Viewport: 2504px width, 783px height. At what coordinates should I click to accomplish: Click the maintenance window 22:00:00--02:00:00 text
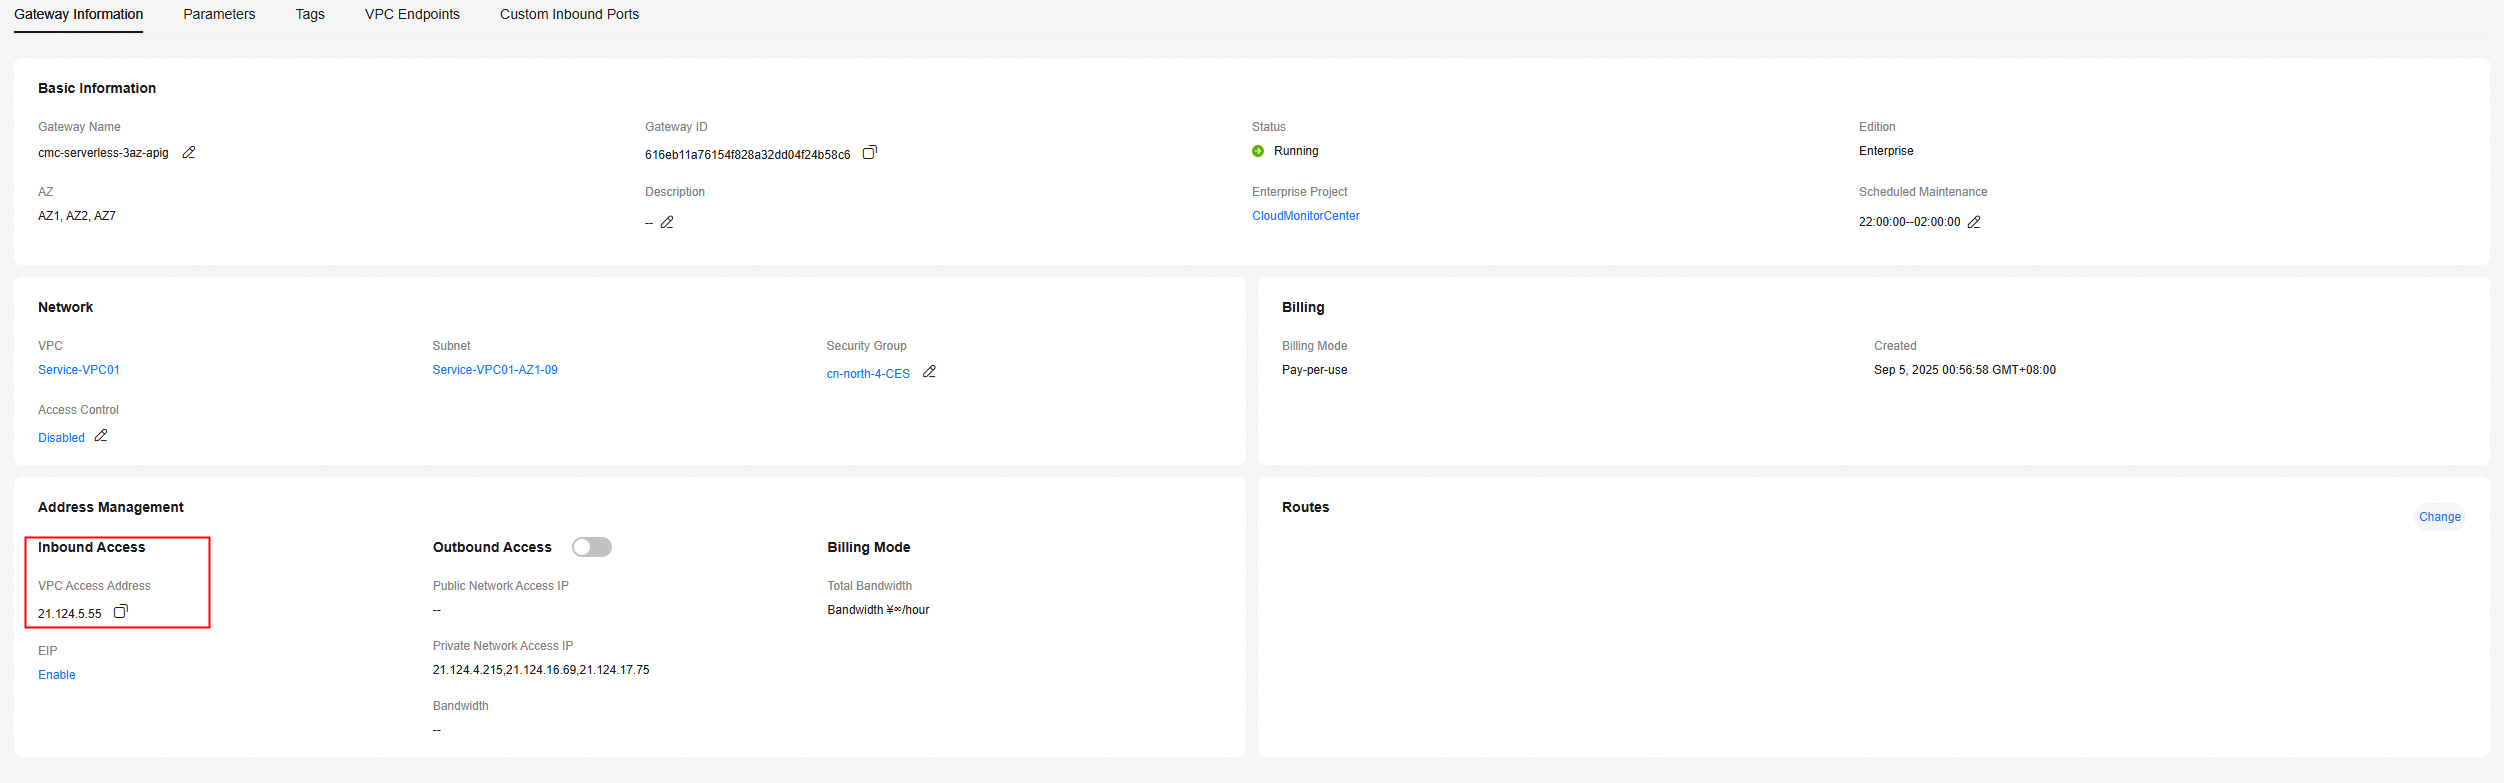[1910, 222]
